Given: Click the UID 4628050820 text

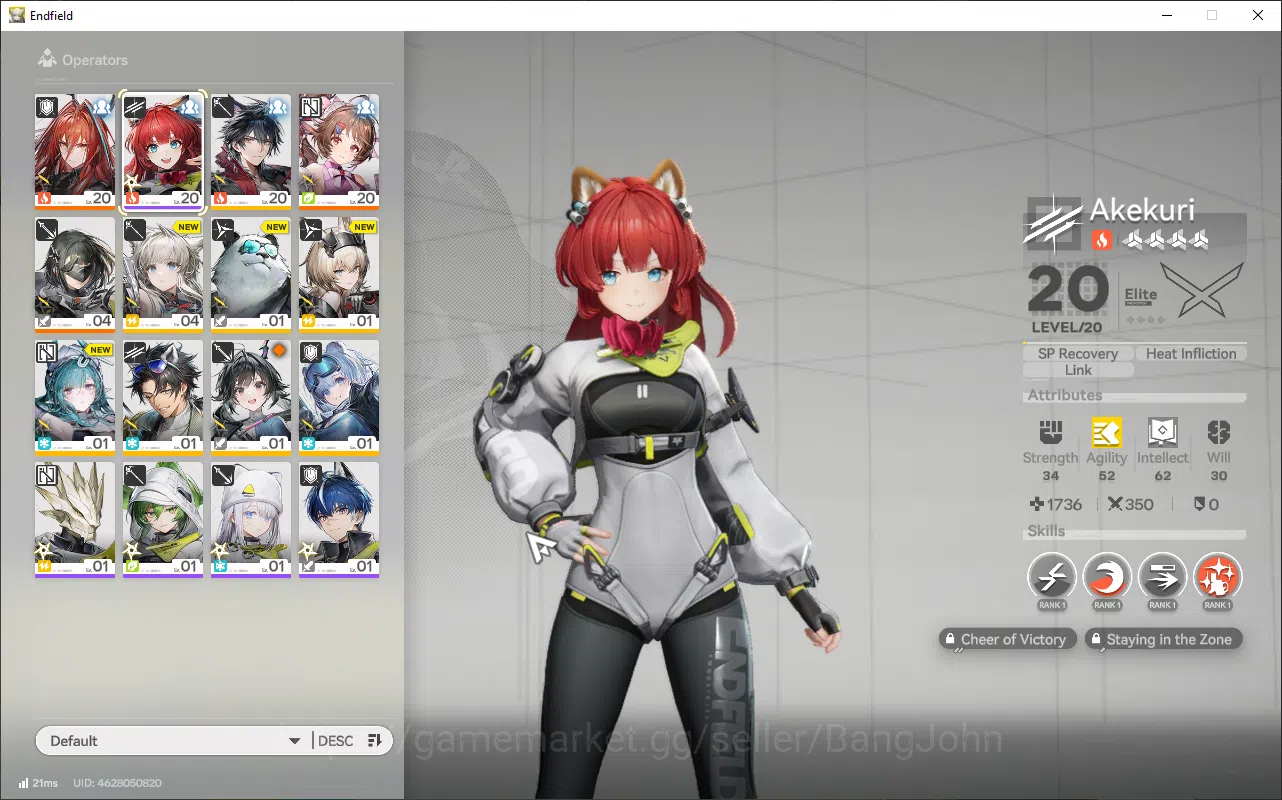Looking at the screenshot, I should pyautogui.click(x=118, y=783).
